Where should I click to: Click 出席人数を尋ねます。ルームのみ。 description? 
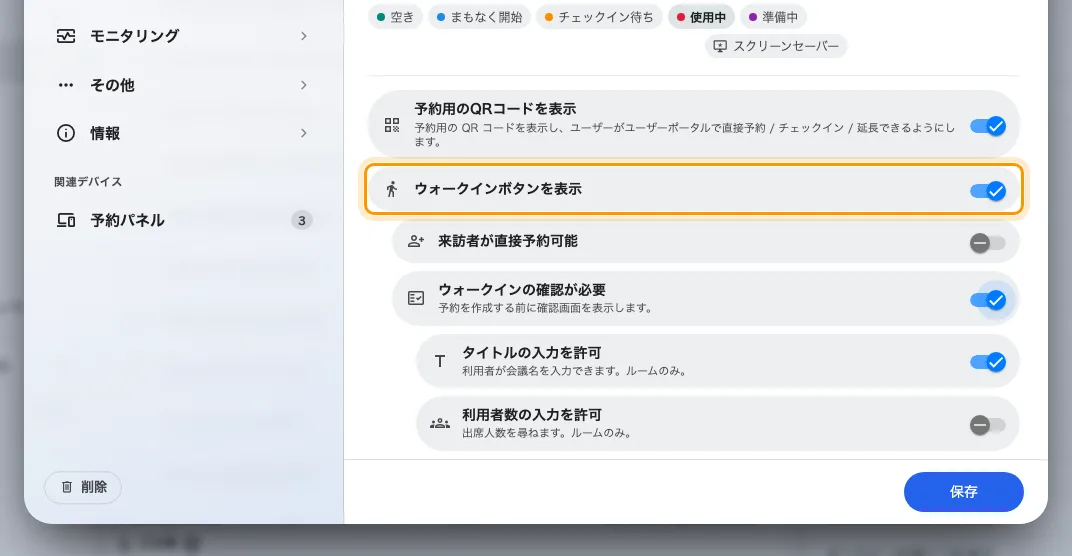(547, 433)
